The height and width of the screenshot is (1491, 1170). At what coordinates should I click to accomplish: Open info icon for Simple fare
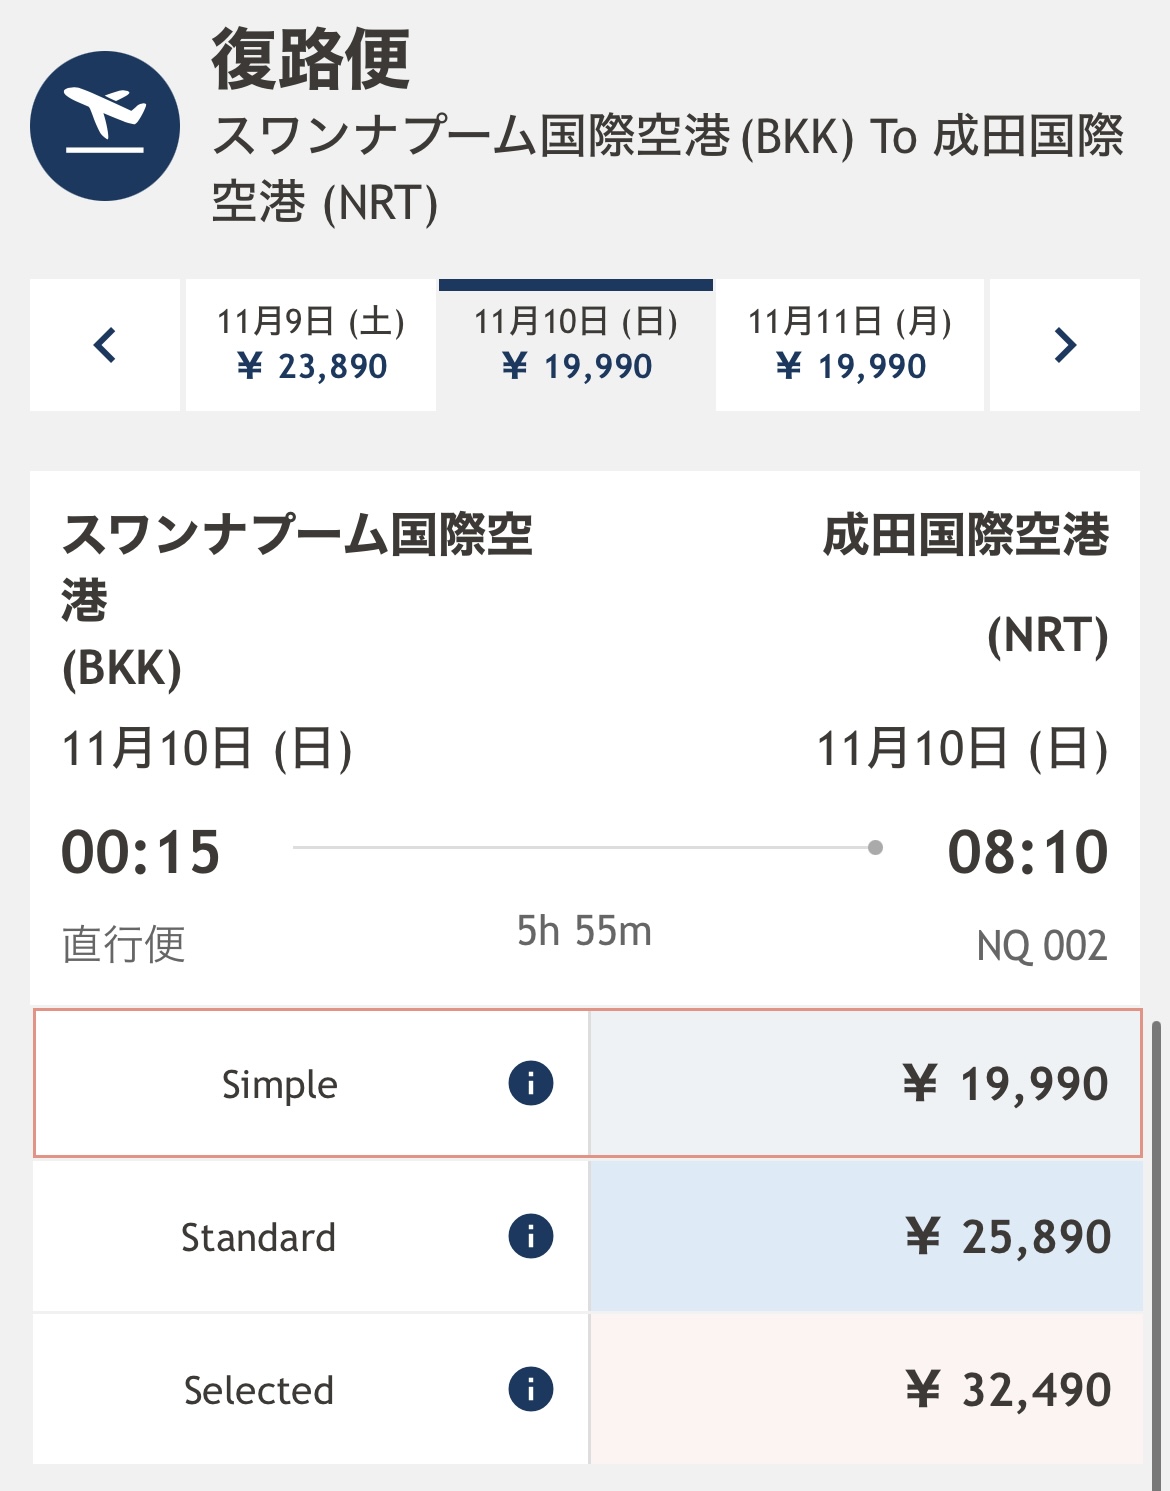coord(531,1083)
